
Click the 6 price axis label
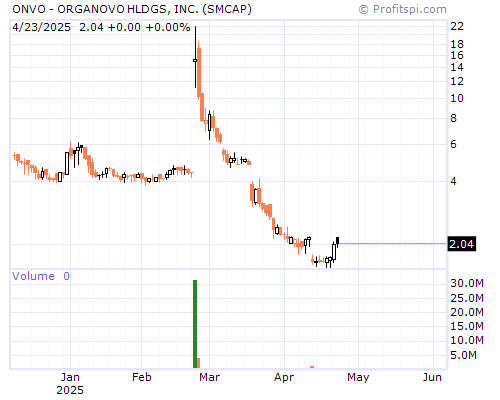(454, 144)
